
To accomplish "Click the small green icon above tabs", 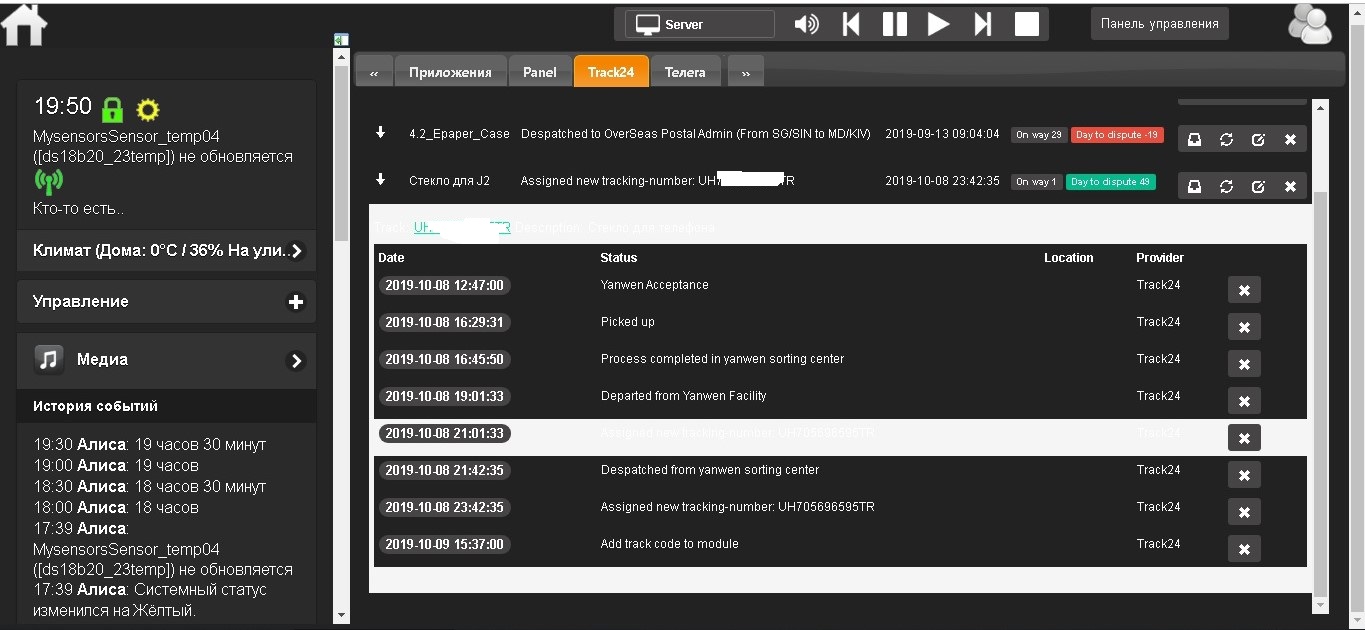I will coord(341,40).
